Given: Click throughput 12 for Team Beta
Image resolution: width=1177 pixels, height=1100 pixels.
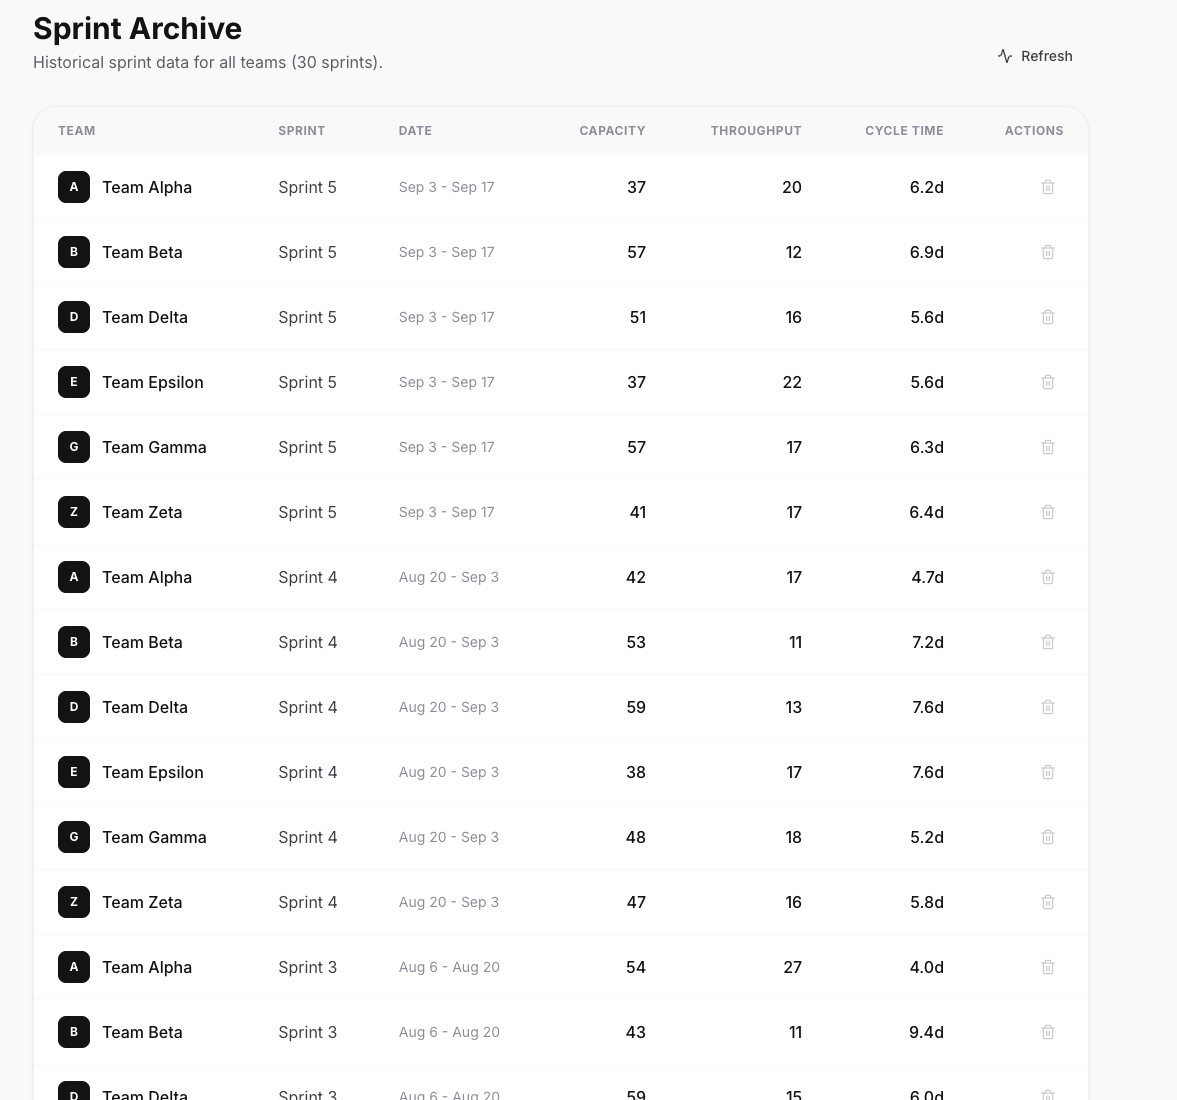Looking at the screenshot, I should (793, 252).
